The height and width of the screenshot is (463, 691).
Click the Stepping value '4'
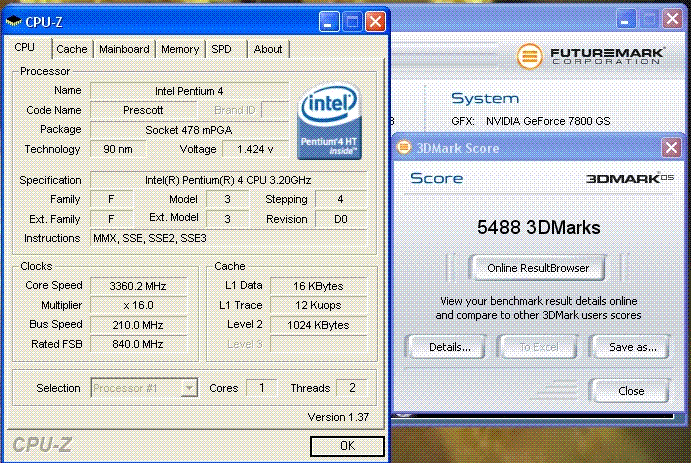click(x=341, y=199)
